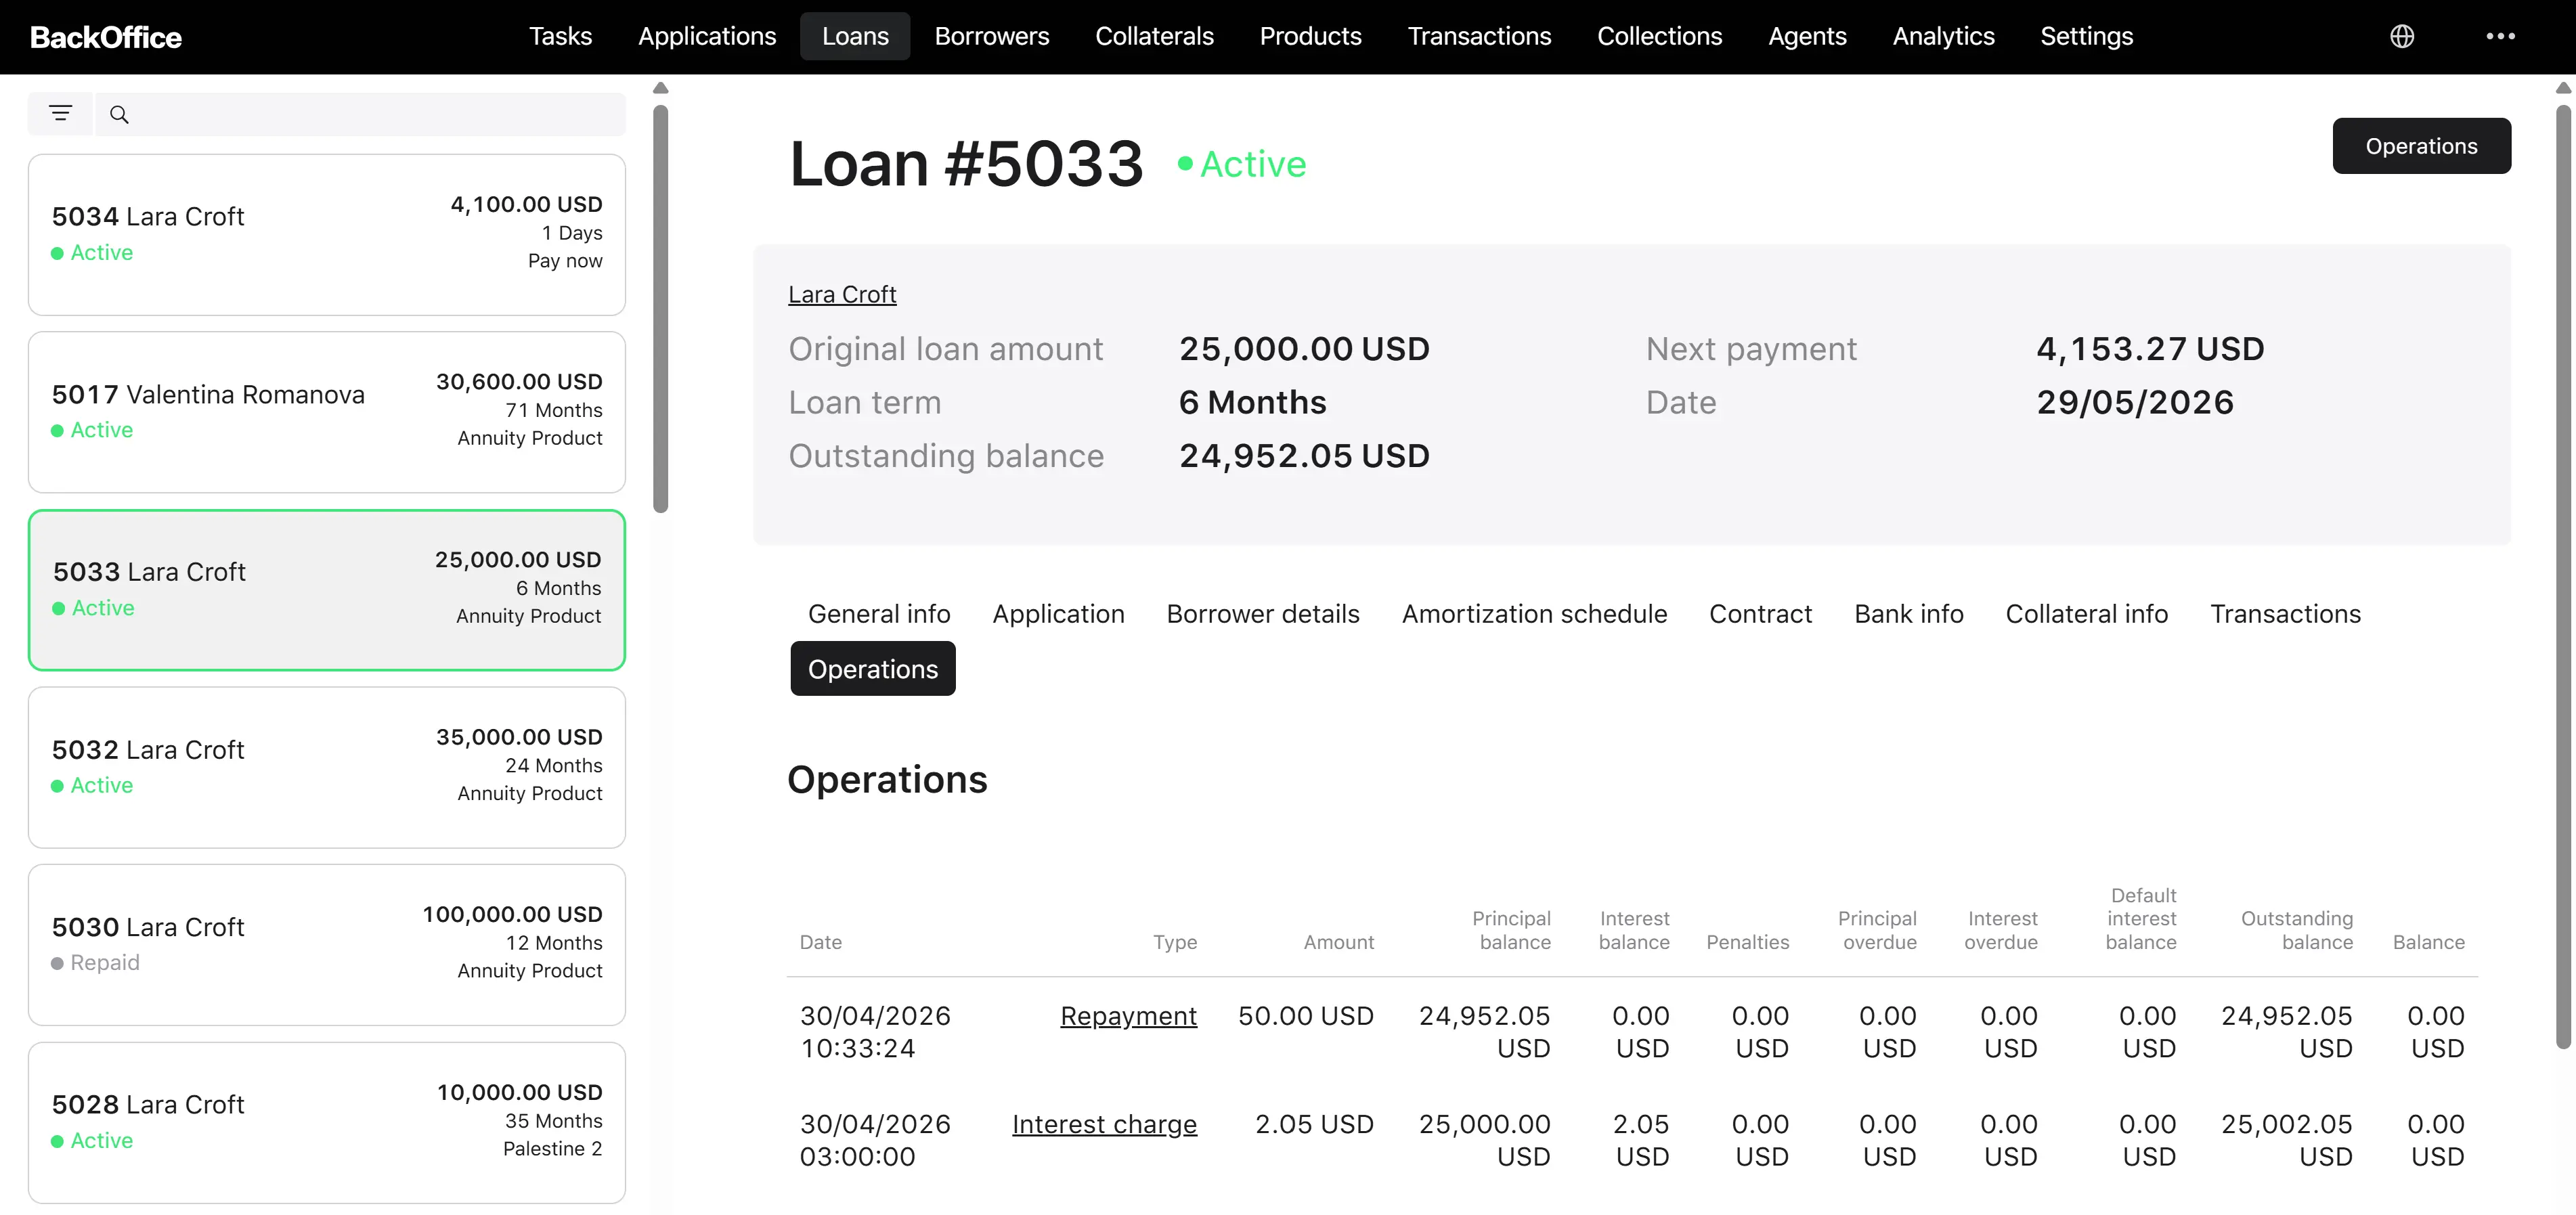The height and width of the screenshot is (1215, 2576).
Task: Click the loan list scroll up arrow
Action: [660, 88]
